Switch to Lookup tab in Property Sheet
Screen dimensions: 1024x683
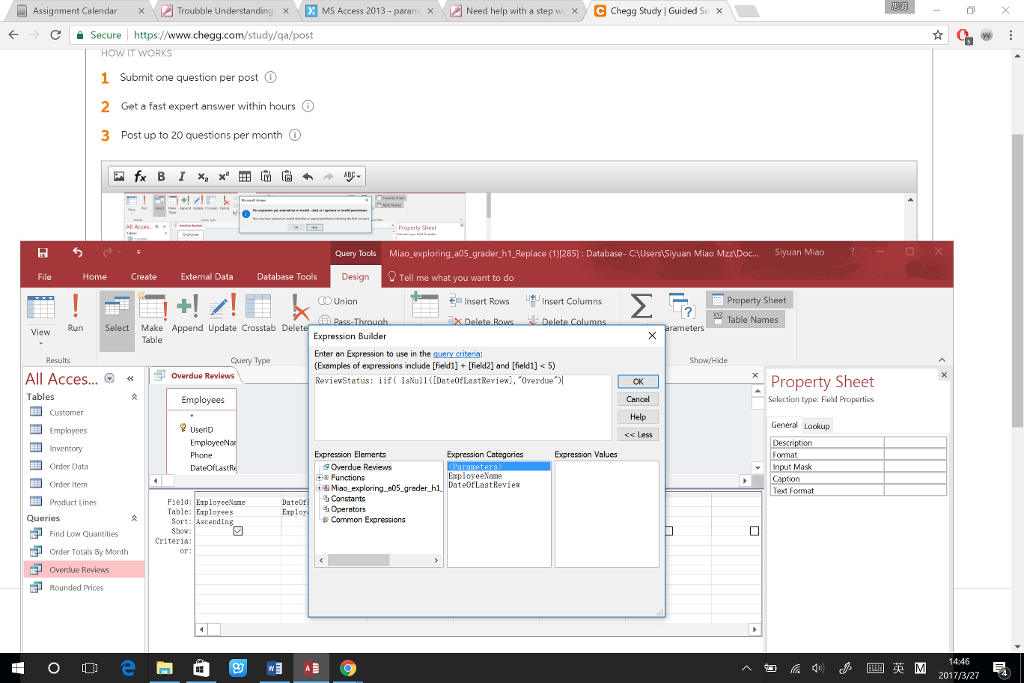(817, 426)
